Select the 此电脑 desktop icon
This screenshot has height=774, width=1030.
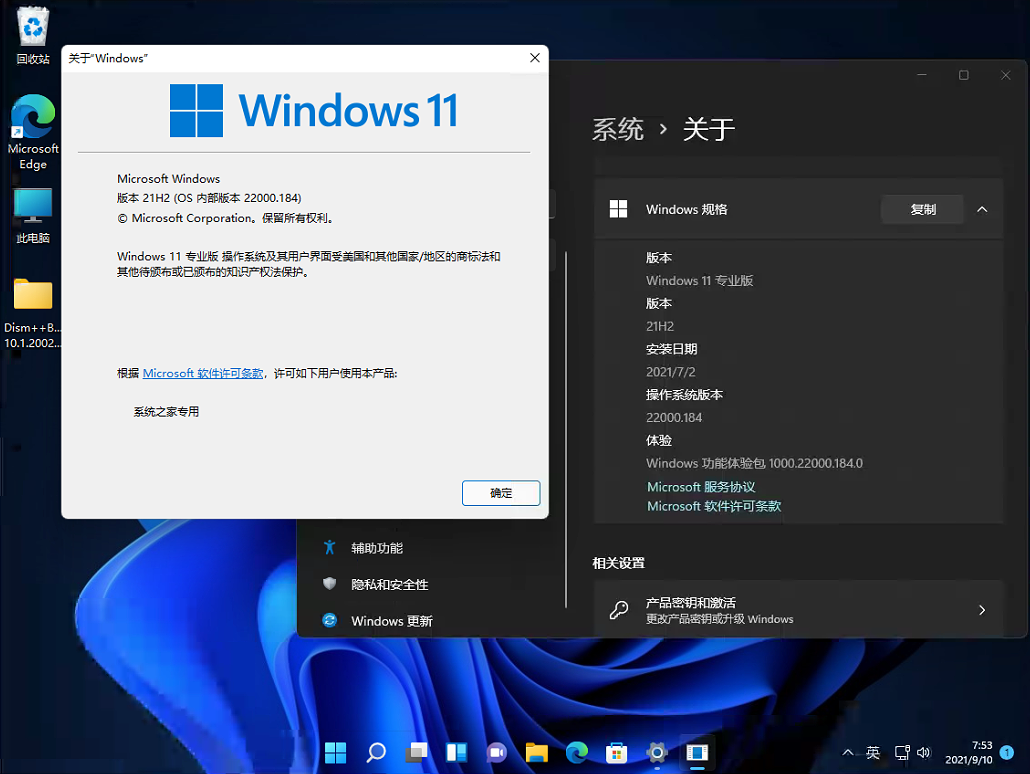click(x=33, y=216)
